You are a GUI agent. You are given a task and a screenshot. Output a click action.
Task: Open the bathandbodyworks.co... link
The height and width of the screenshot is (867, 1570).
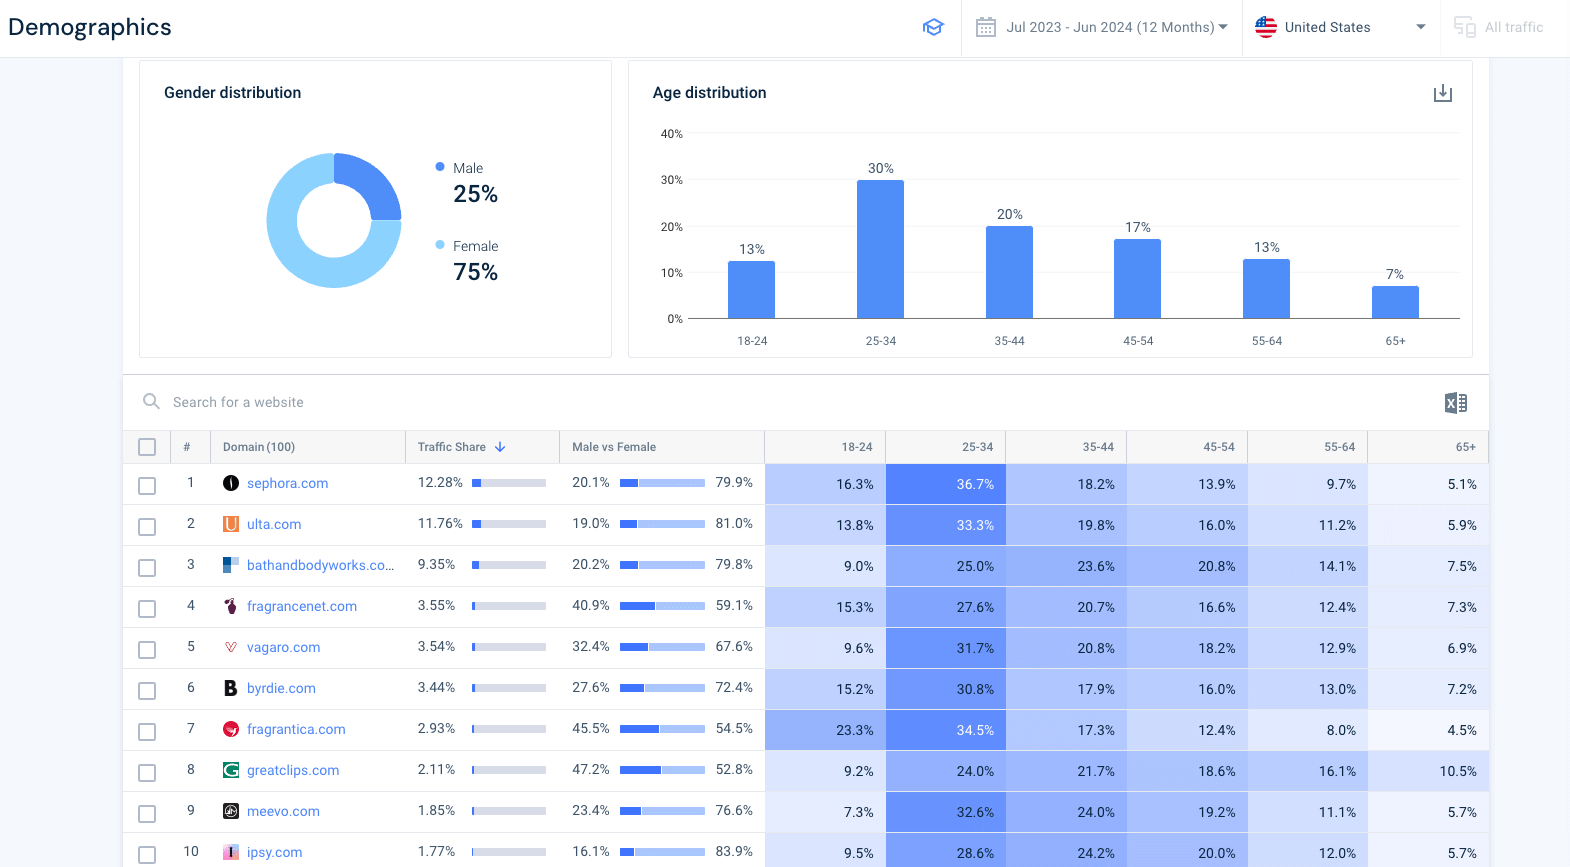point(320,565)
